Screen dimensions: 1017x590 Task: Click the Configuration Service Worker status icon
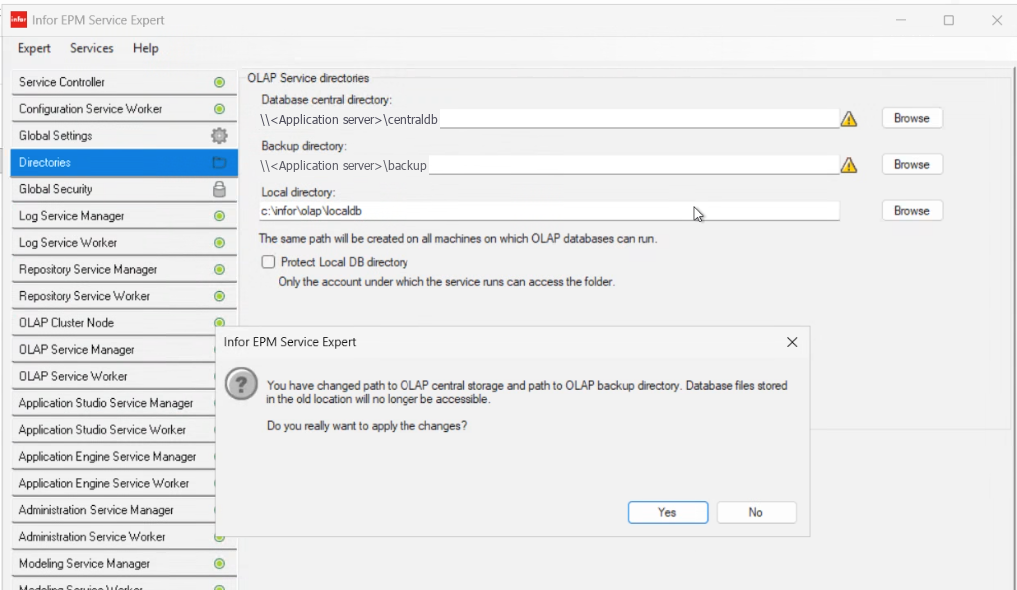(x=219, y=109)
